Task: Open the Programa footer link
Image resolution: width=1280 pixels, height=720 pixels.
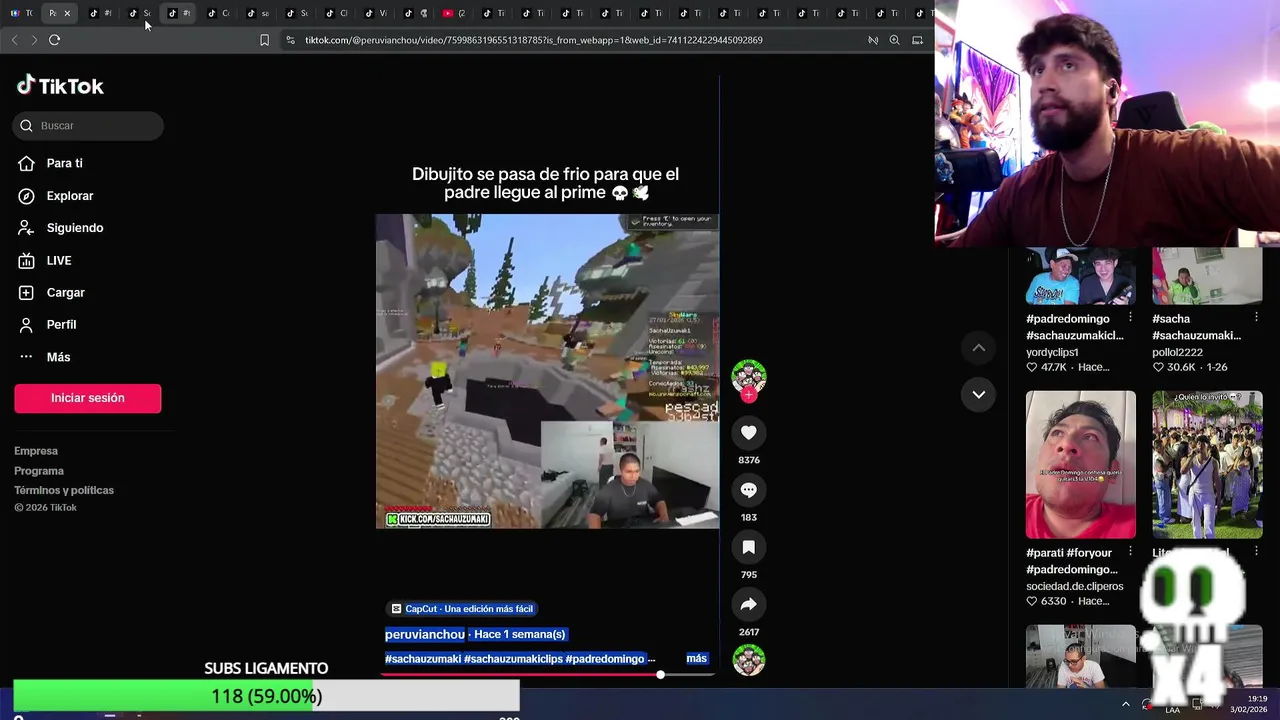Action: pyautogui.click(x=39, y=471)
